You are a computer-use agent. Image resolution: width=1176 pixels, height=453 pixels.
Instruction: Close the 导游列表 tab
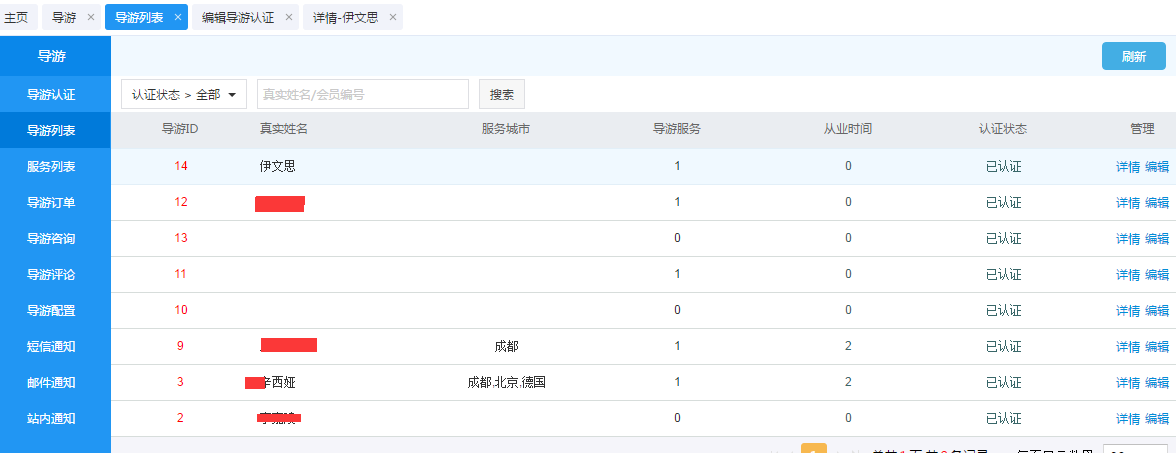pyautogui.click(x=178, y=18)
